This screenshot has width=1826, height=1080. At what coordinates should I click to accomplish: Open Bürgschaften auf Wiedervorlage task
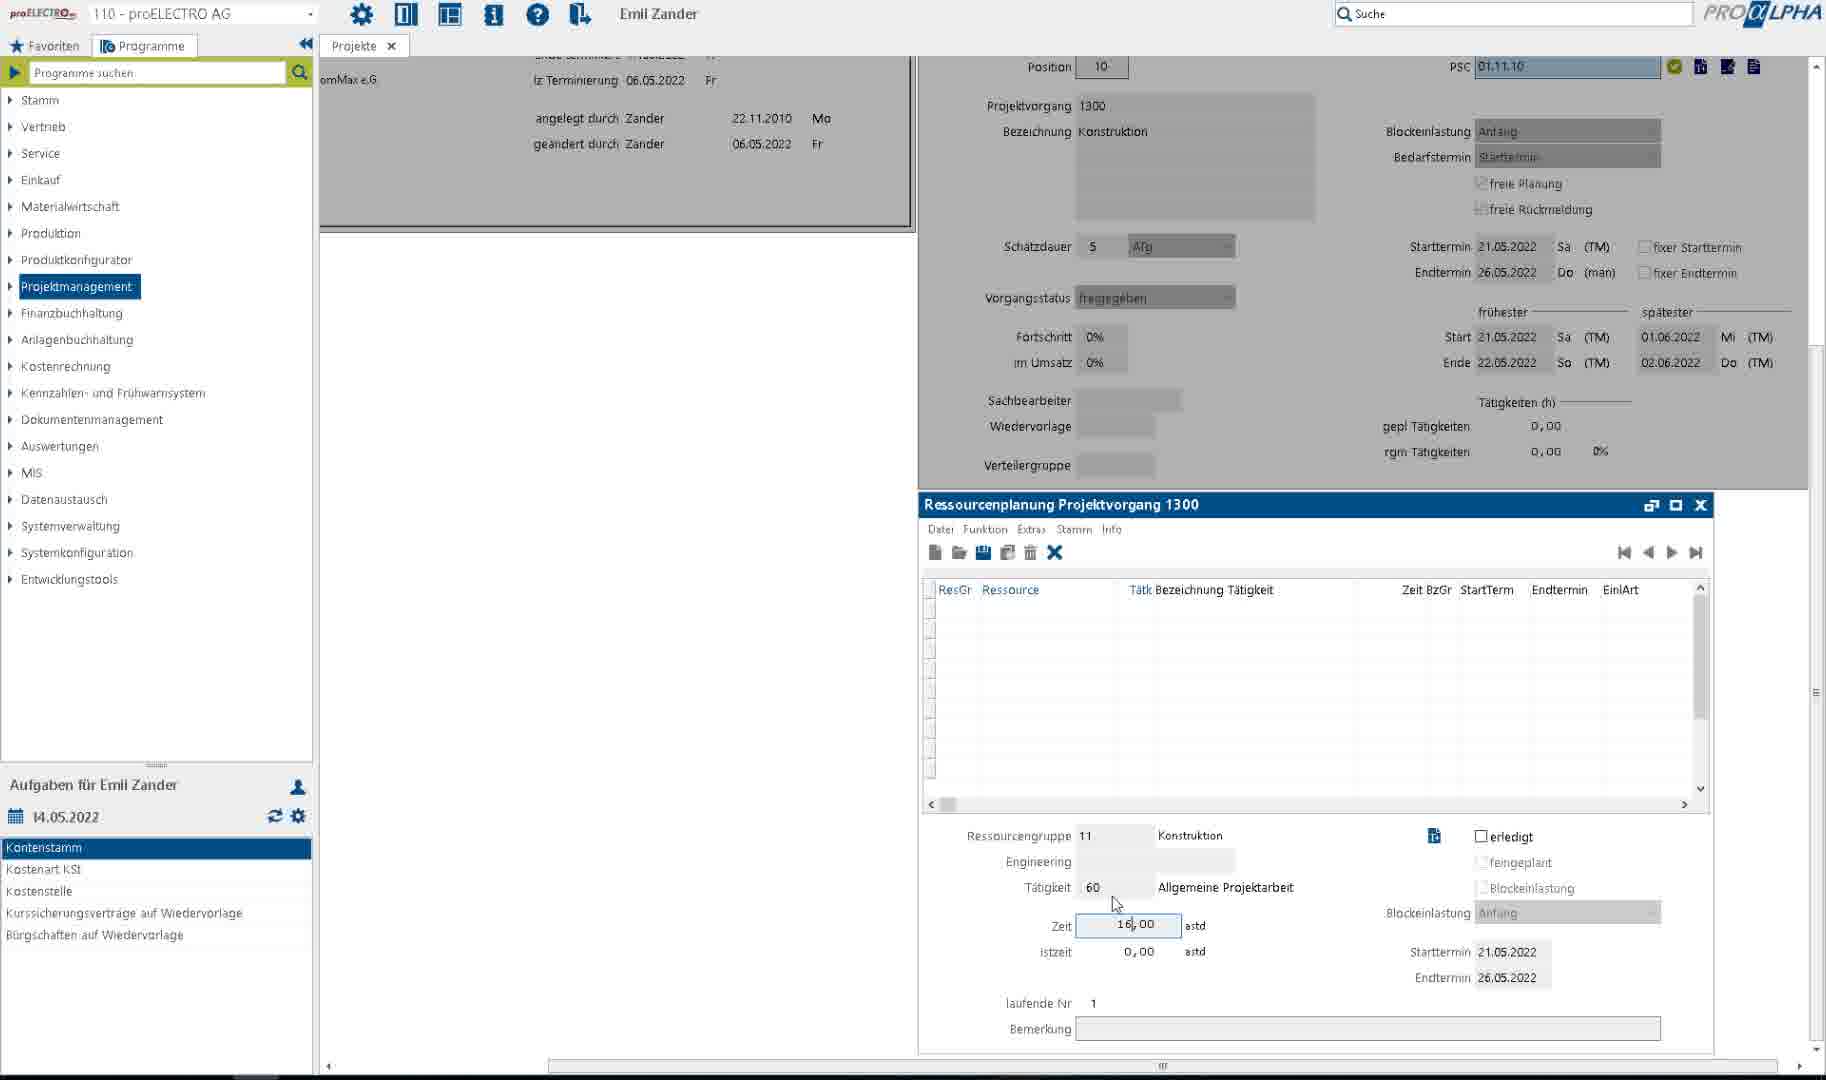(156, 935)
